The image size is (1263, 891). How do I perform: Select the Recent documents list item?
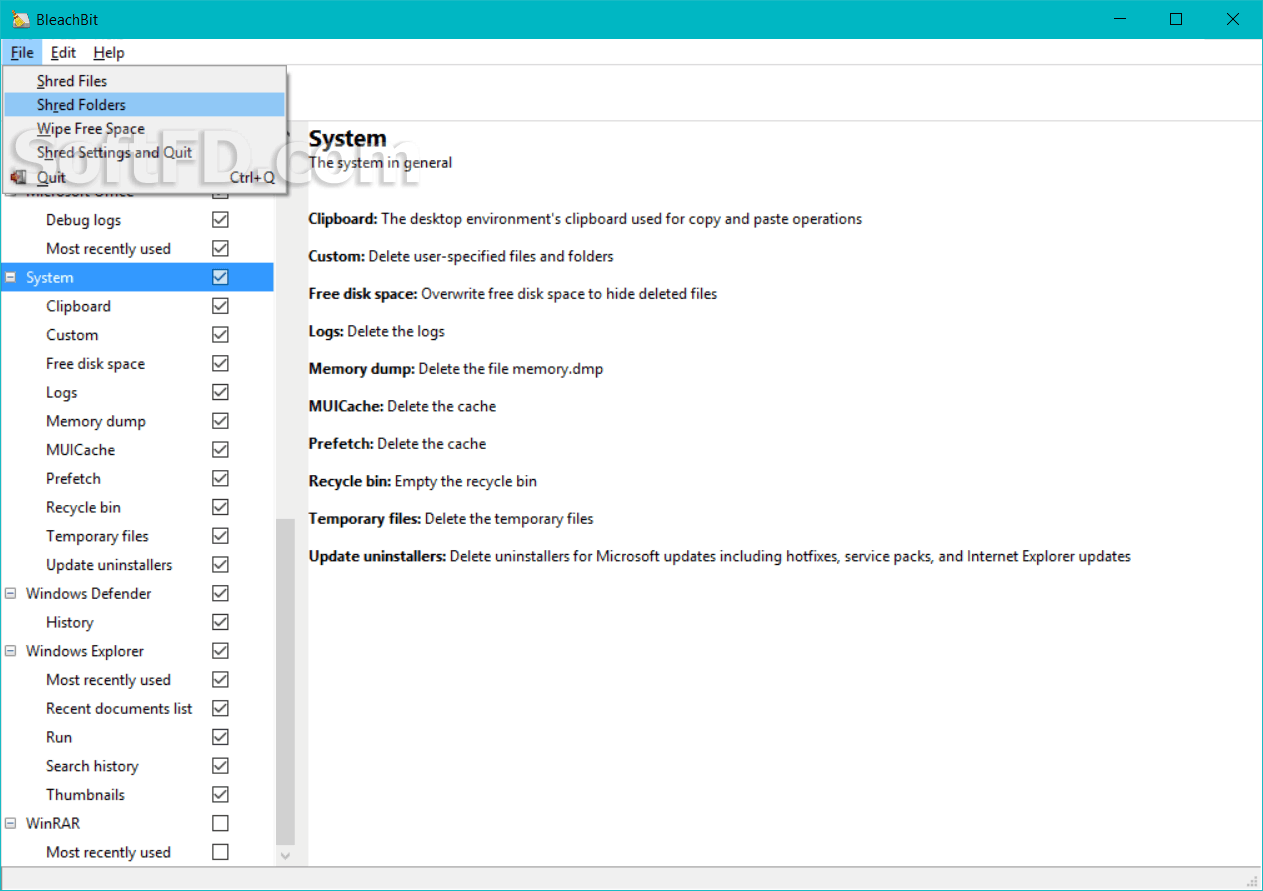coord(119,709)
